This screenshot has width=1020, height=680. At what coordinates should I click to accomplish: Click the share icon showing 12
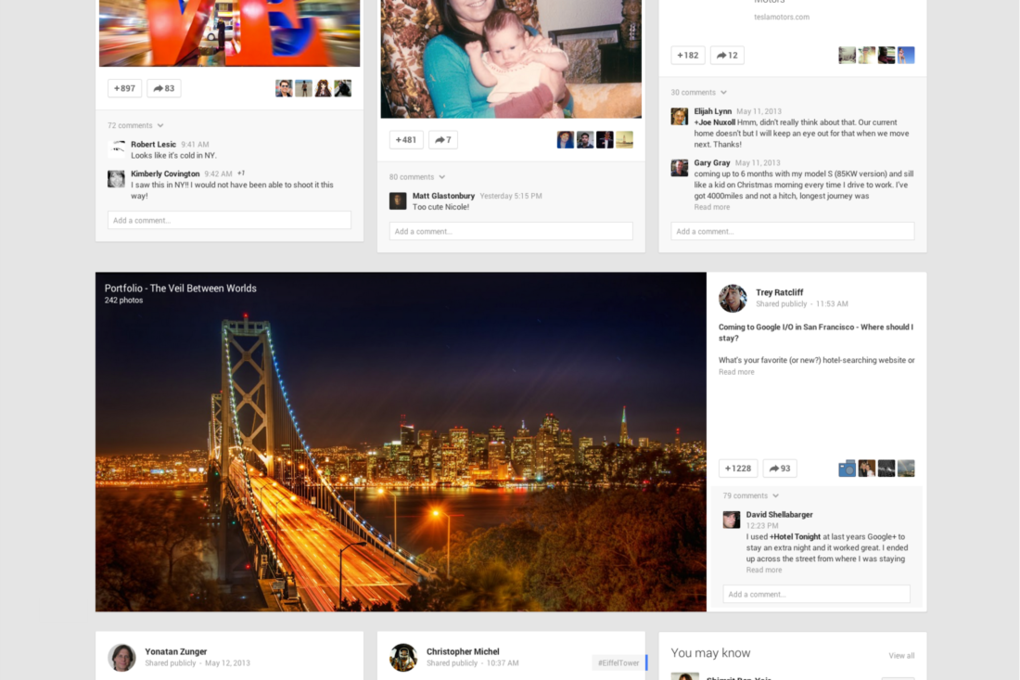[727, 55]
